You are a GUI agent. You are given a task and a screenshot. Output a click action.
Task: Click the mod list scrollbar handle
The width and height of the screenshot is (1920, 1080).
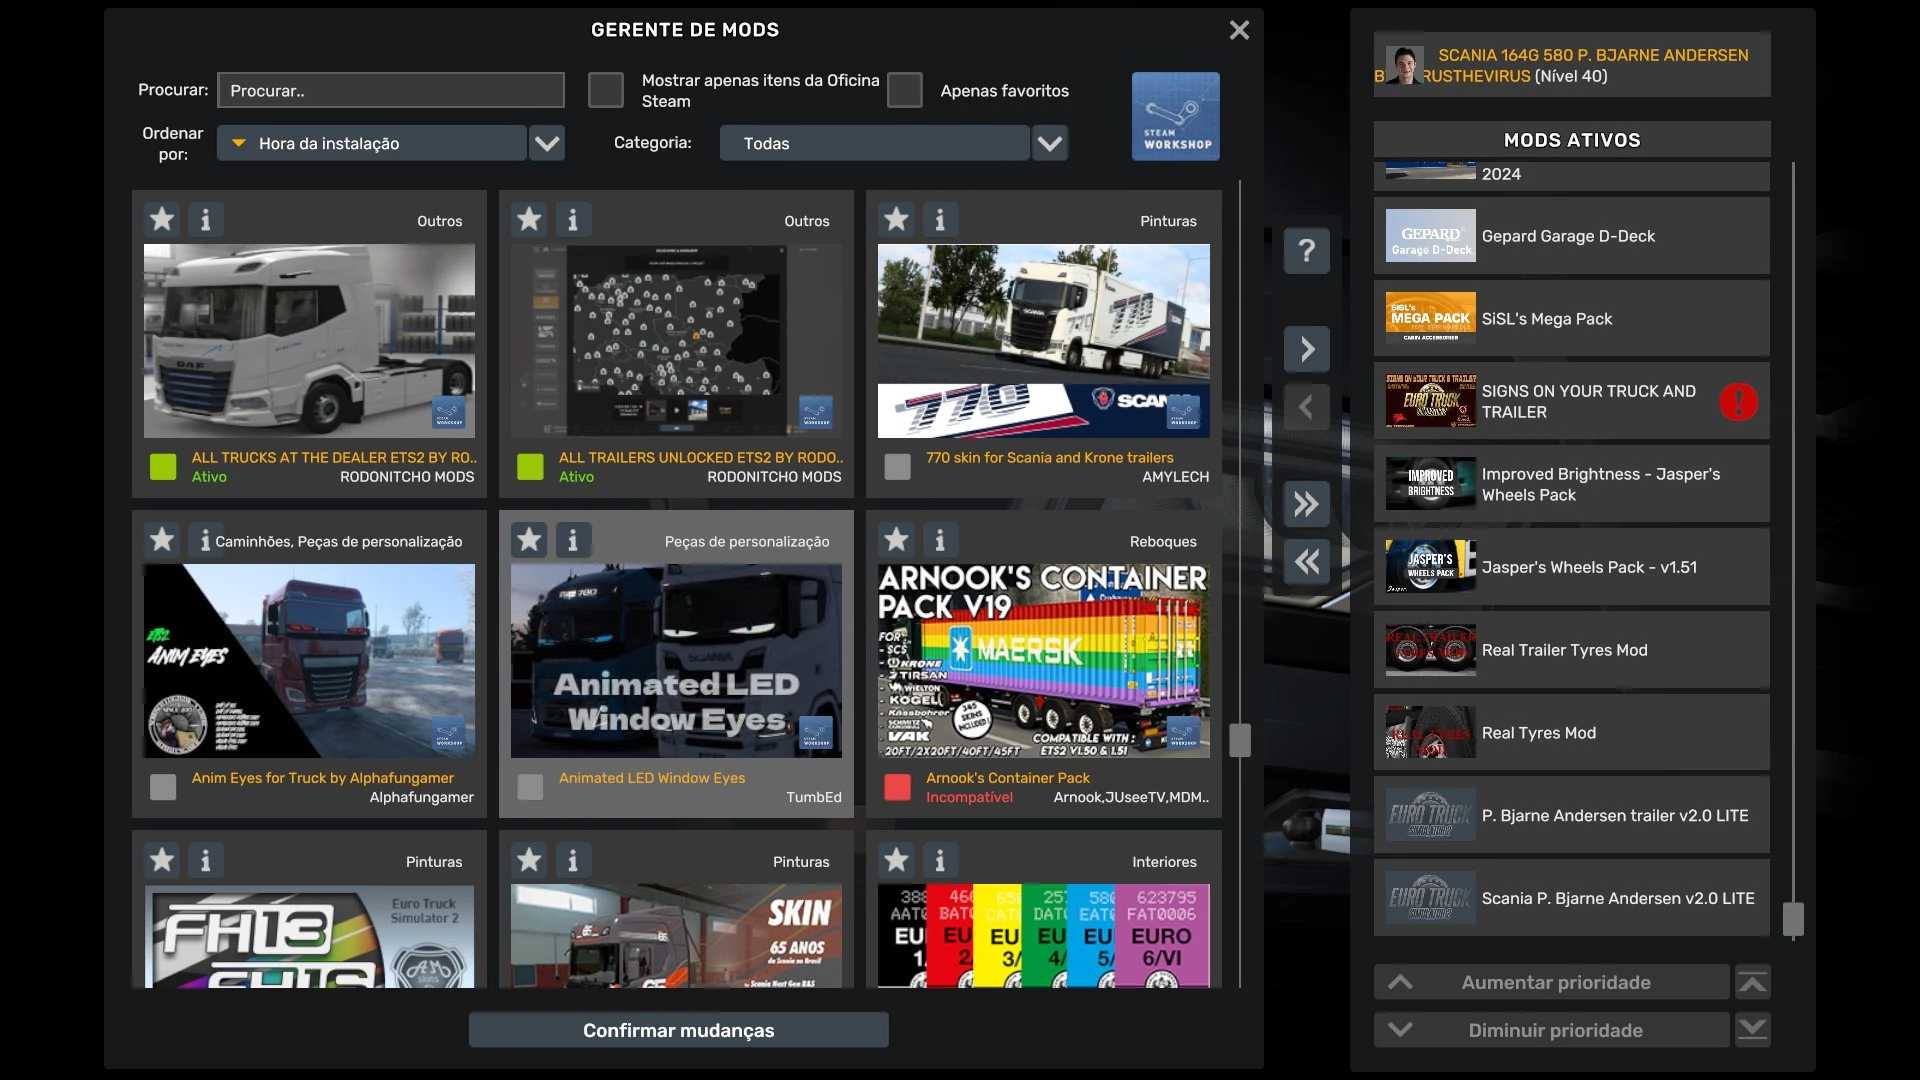click(x=1239, y=741)
